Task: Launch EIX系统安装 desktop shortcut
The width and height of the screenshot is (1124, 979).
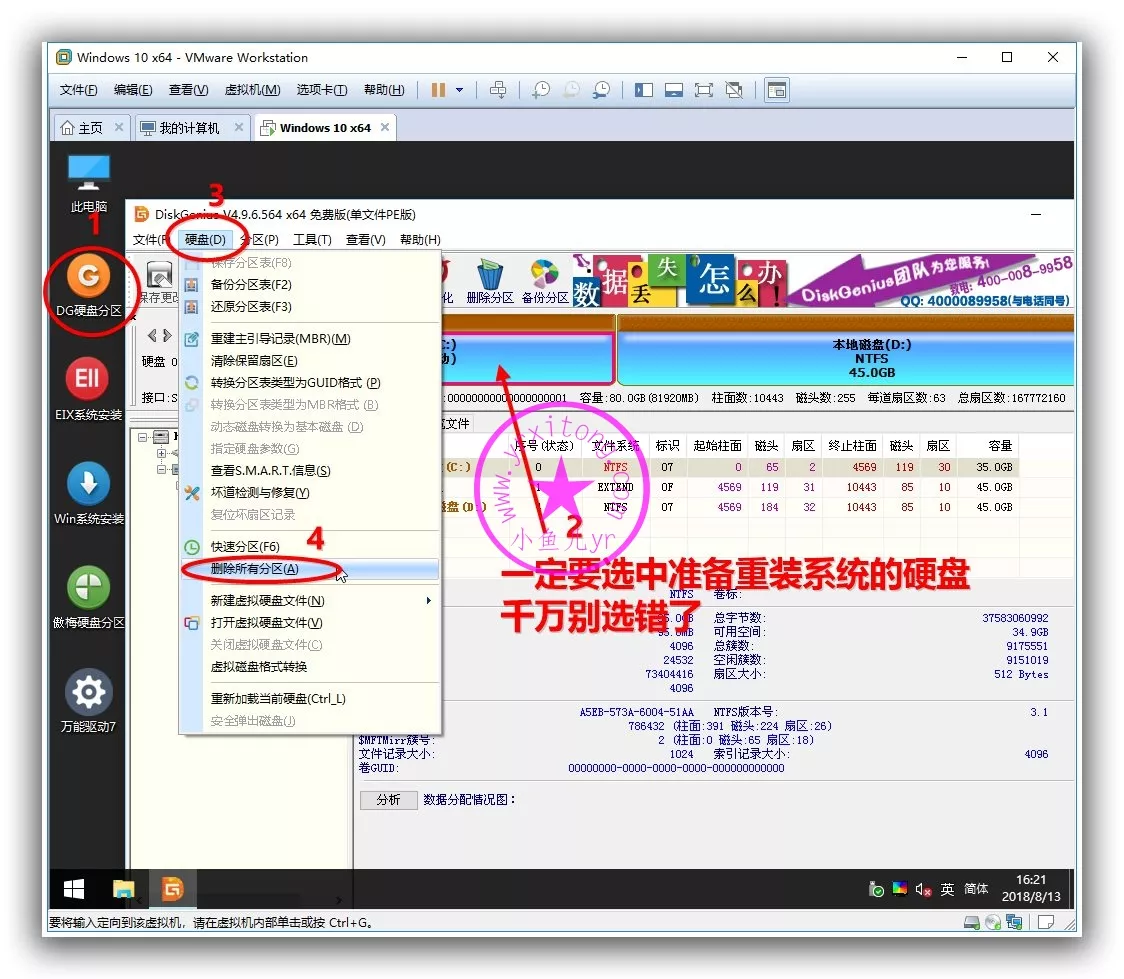Action: pyautogui.click(x=88, y=388)
